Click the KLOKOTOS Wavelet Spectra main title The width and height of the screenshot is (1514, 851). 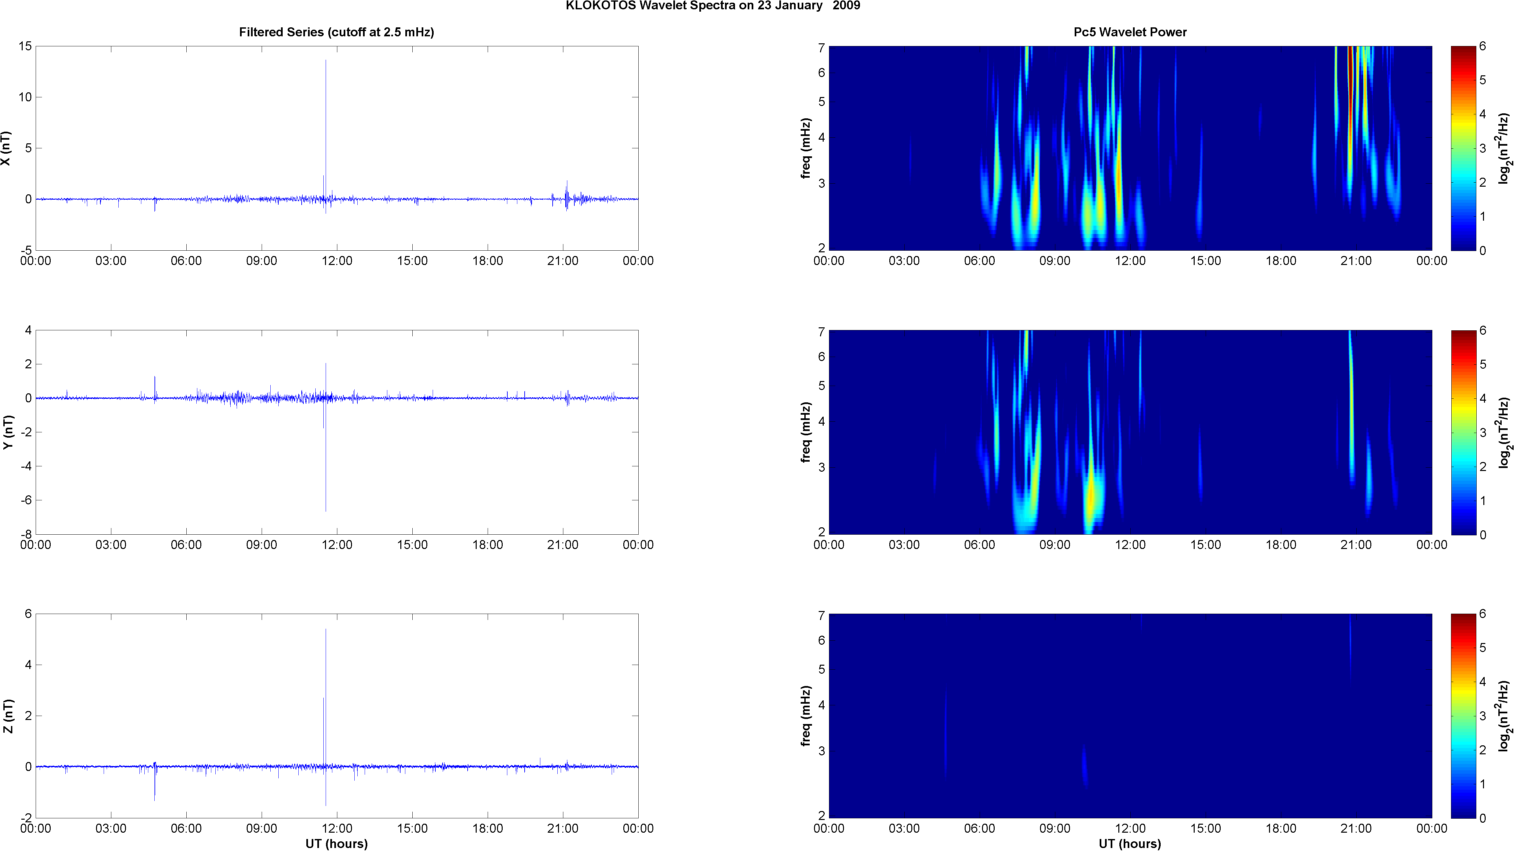pyautogui.click(x=712, y=6)
